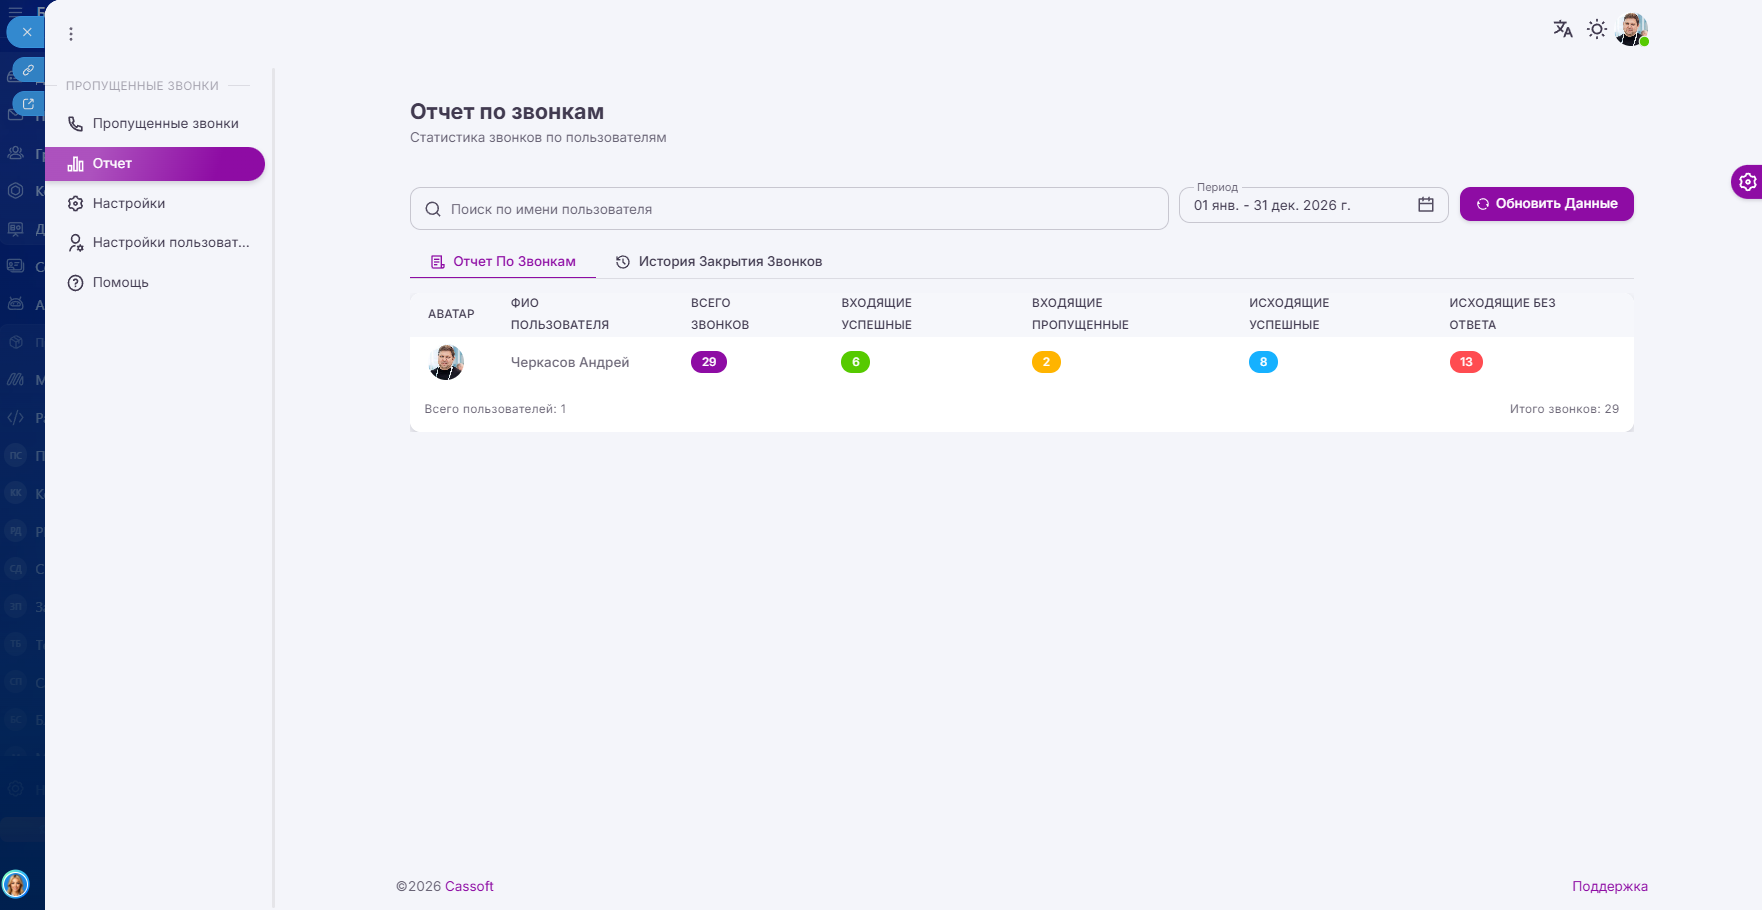Viewport: 1762px width, 910px height.
Task: Open Настройки пользователя with the user-gear icon
Action: tap(158, 243)
